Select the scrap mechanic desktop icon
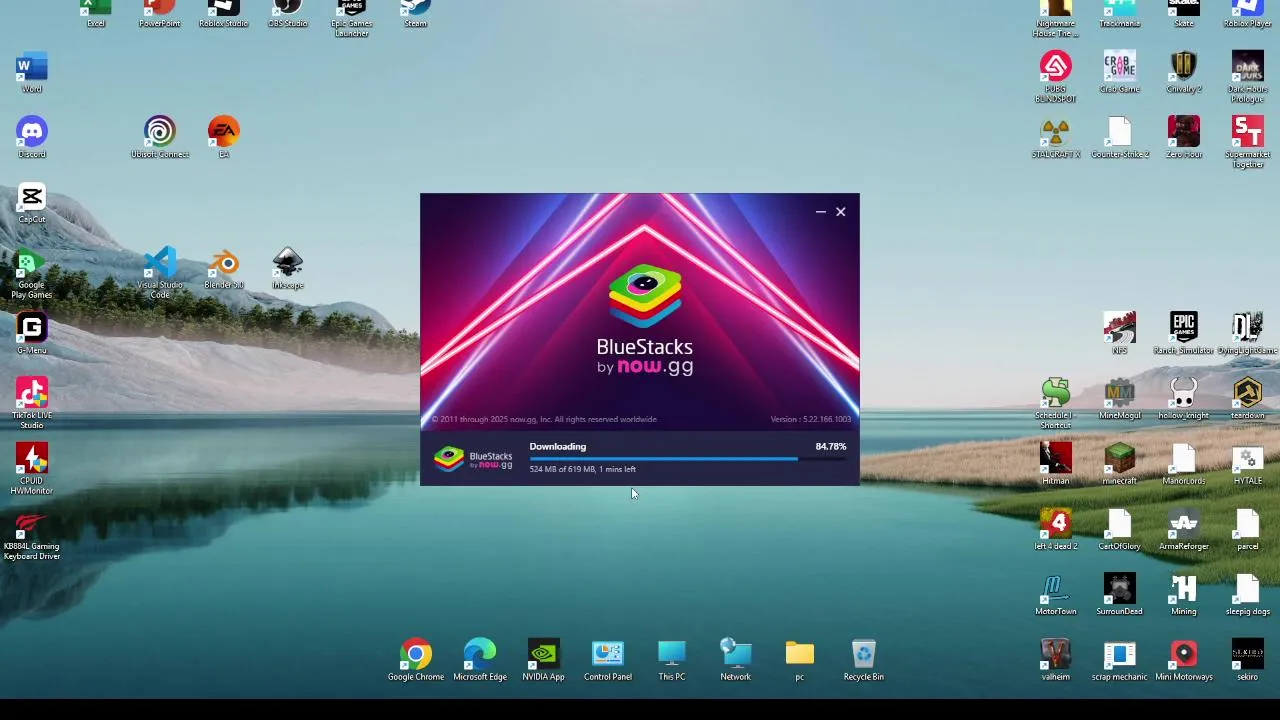The image size is (1280, 720). coord(1120,661)
